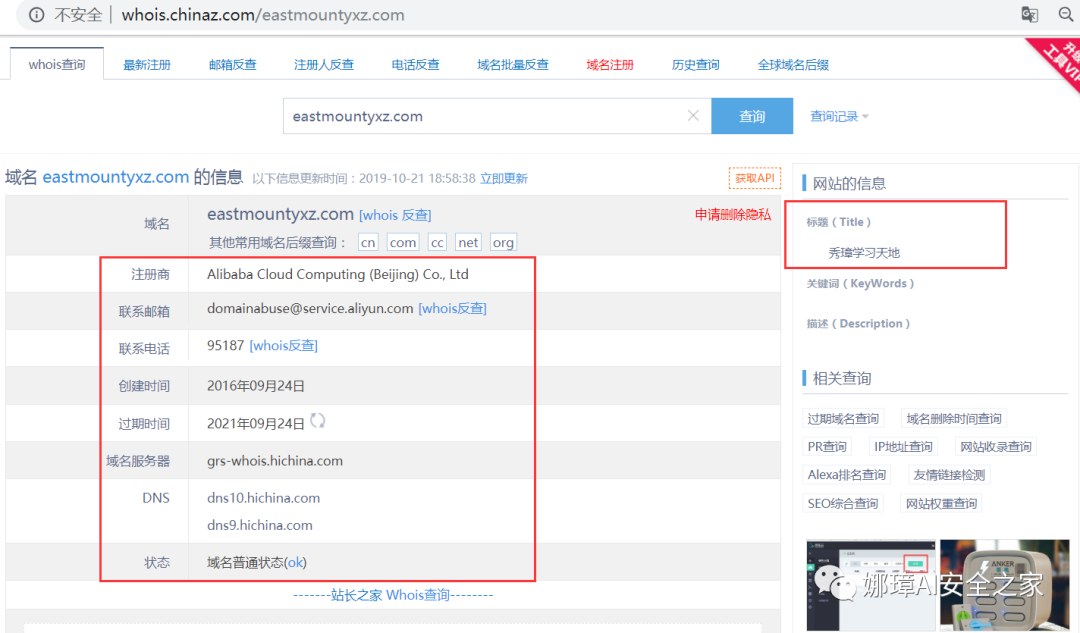Viewport: 1080px width, 633px height.
Task: Select the cc suffix option
Action: tap(437, 242)
